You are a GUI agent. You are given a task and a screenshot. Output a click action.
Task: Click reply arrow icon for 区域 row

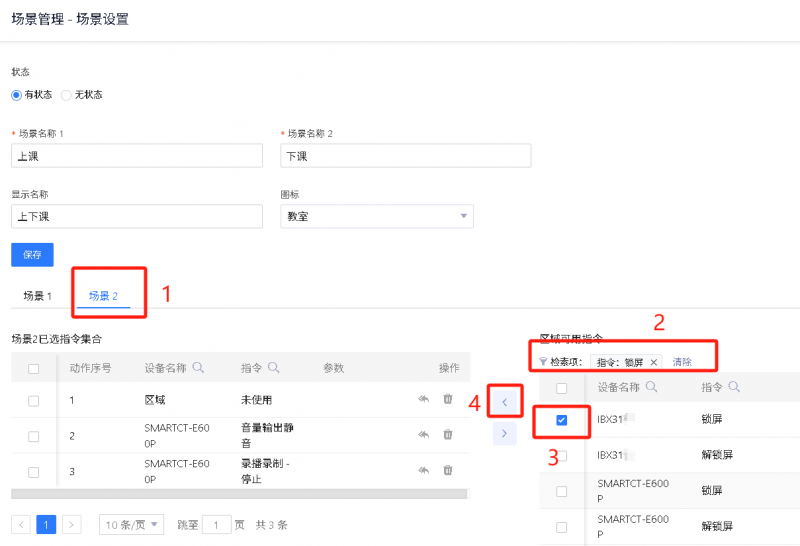424,400
